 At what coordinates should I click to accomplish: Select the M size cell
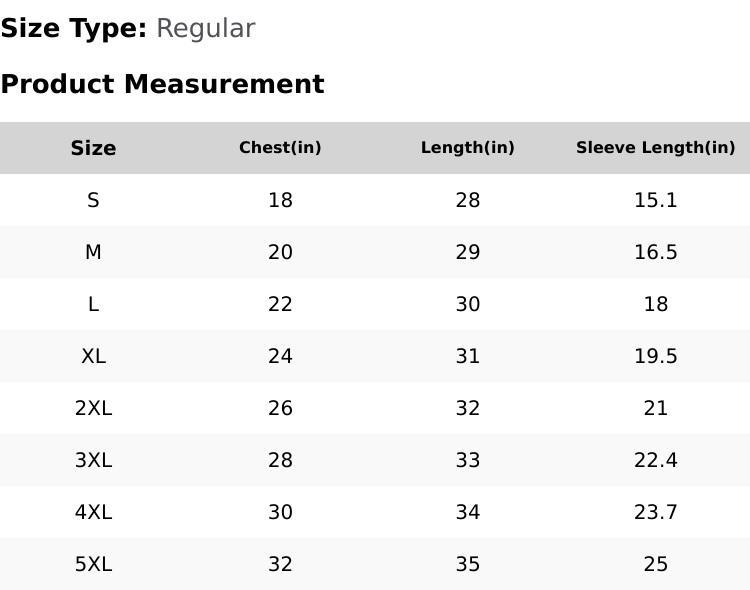click(93, 252)
